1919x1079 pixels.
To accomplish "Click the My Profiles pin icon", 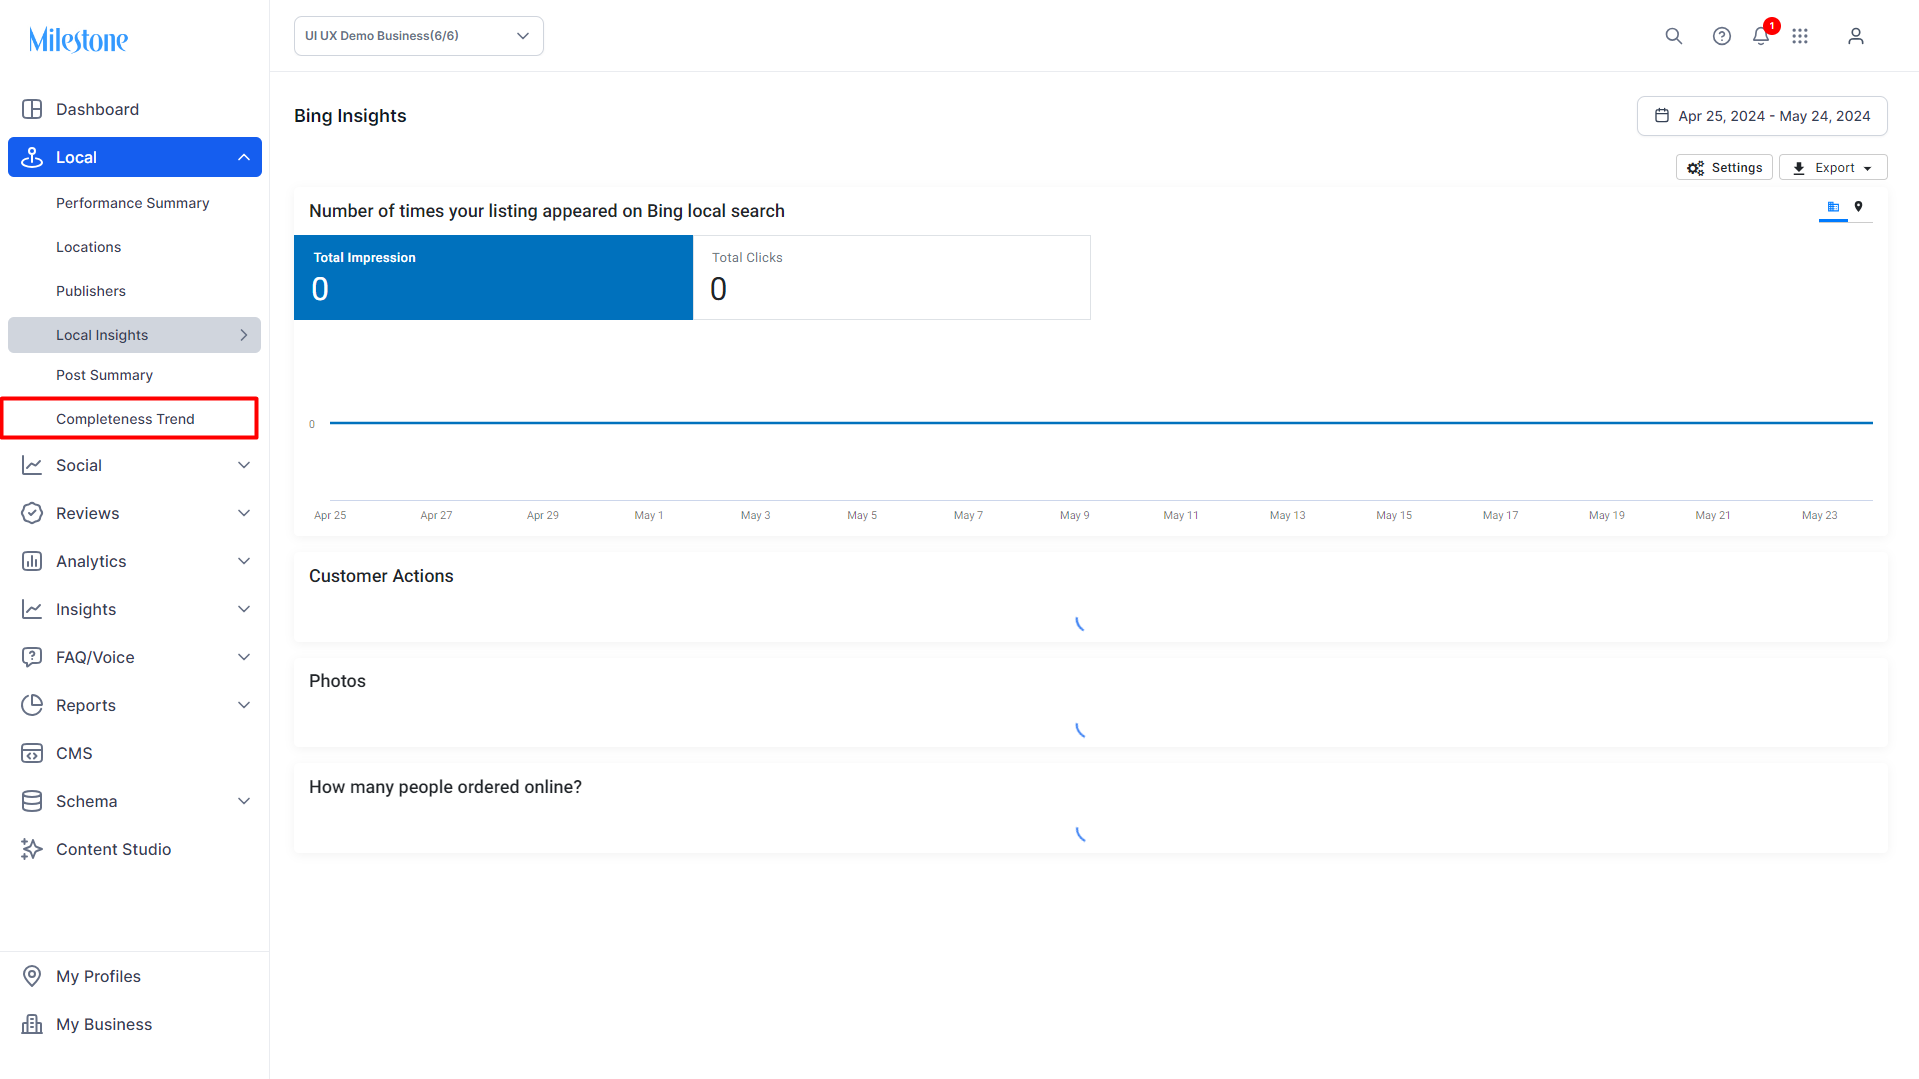I will [32, 976].
